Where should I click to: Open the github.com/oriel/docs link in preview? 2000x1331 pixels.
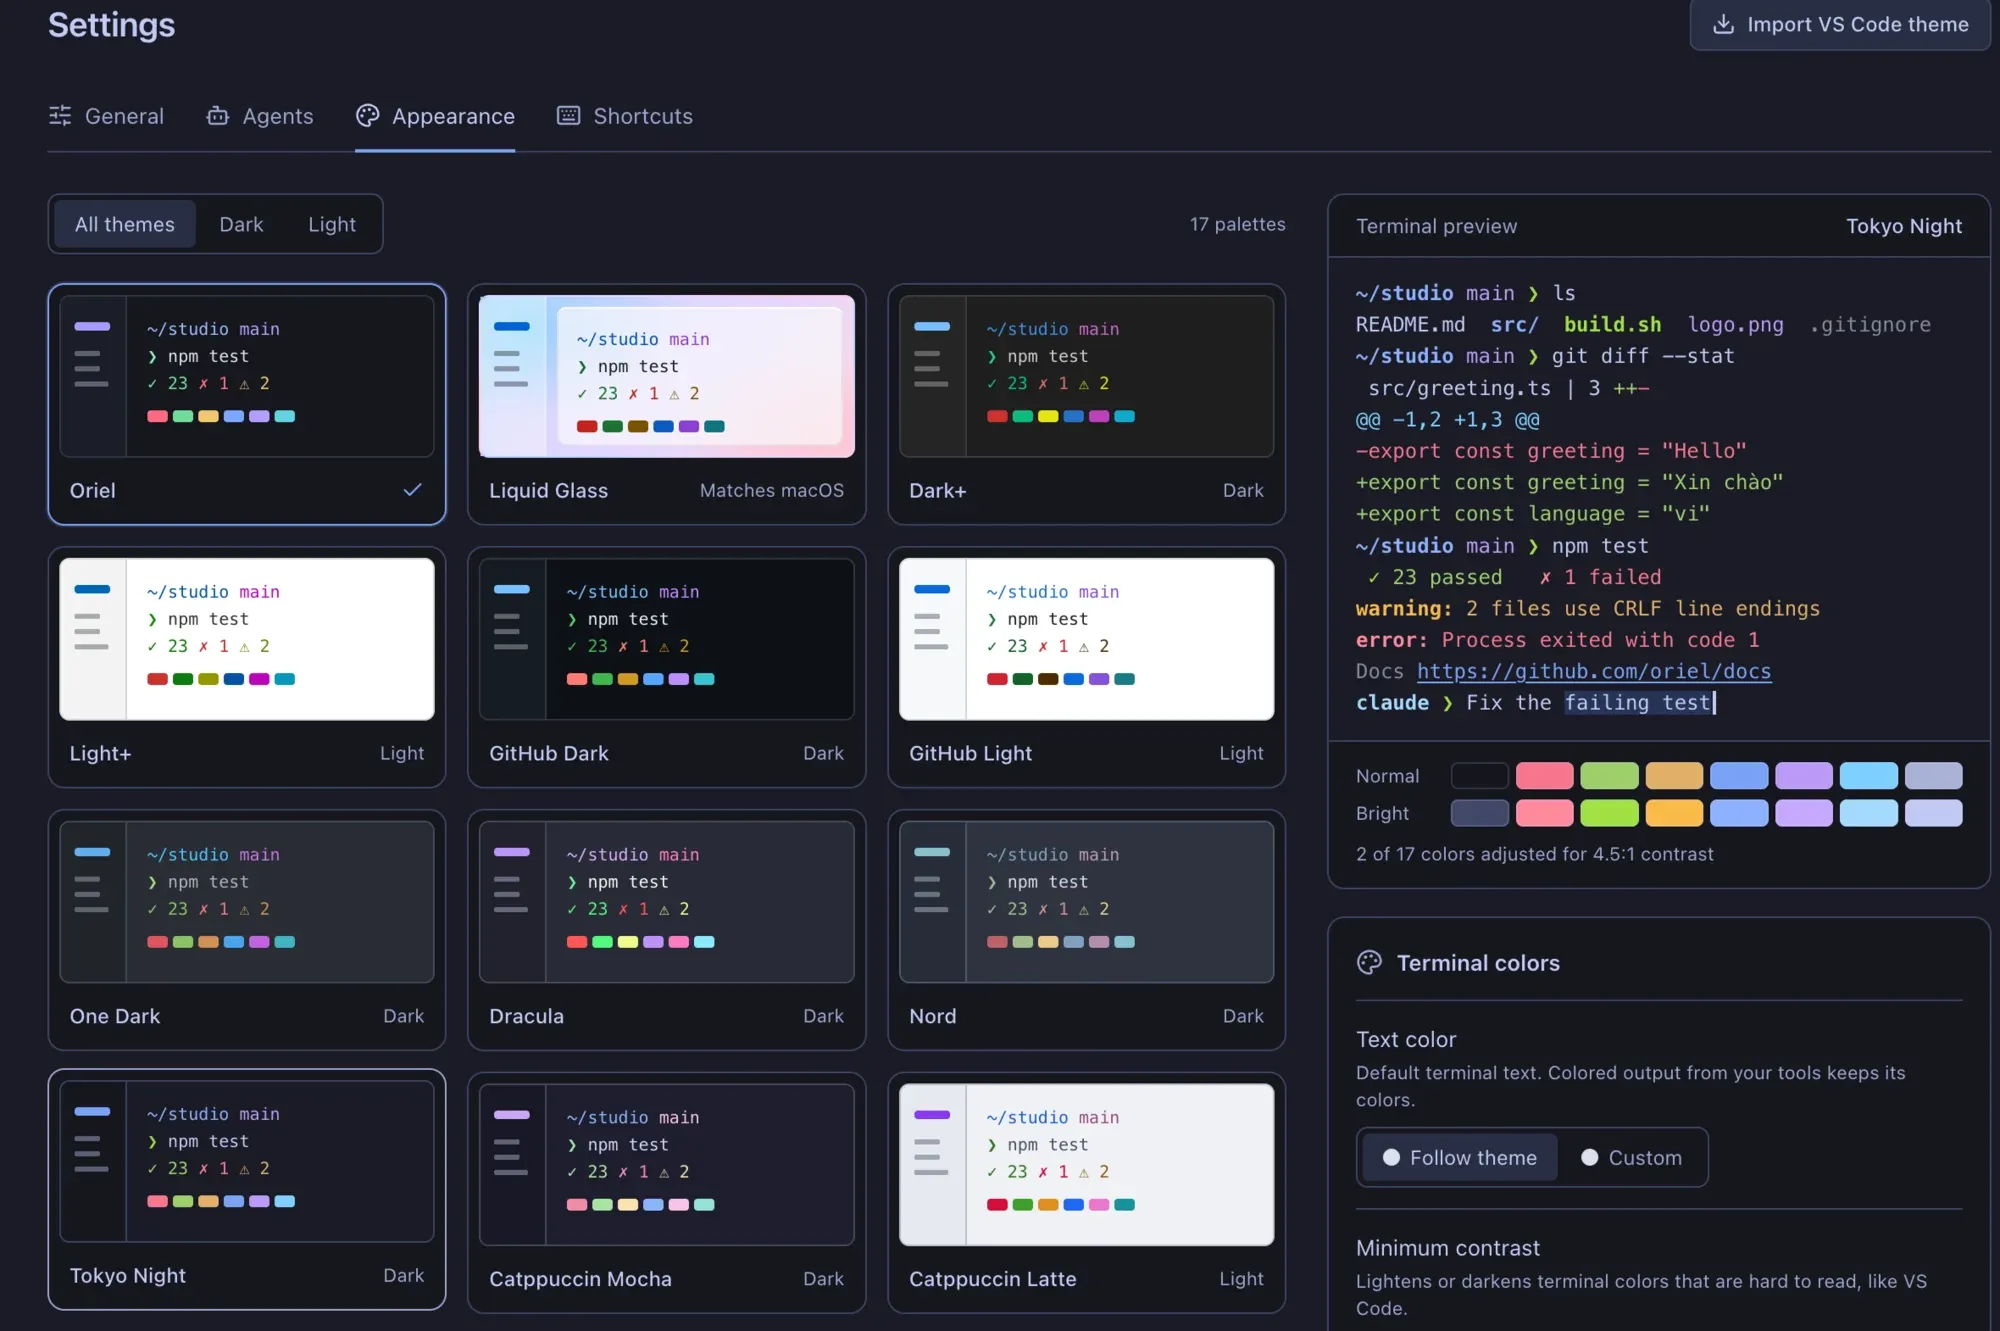[1593, 671]
